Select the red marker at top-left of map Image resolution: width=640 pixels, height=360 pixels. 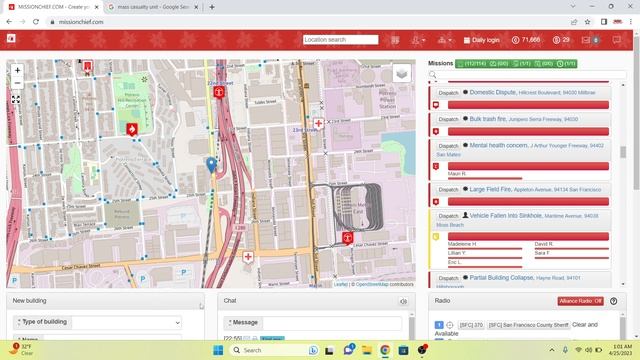(x=87, y=67)
